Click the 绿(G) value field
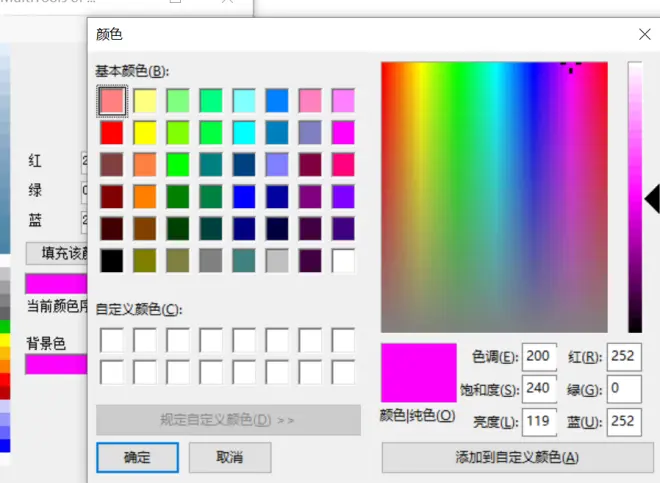Image resolution: width=660 pixels, height=483 pixels. point(624,389)
